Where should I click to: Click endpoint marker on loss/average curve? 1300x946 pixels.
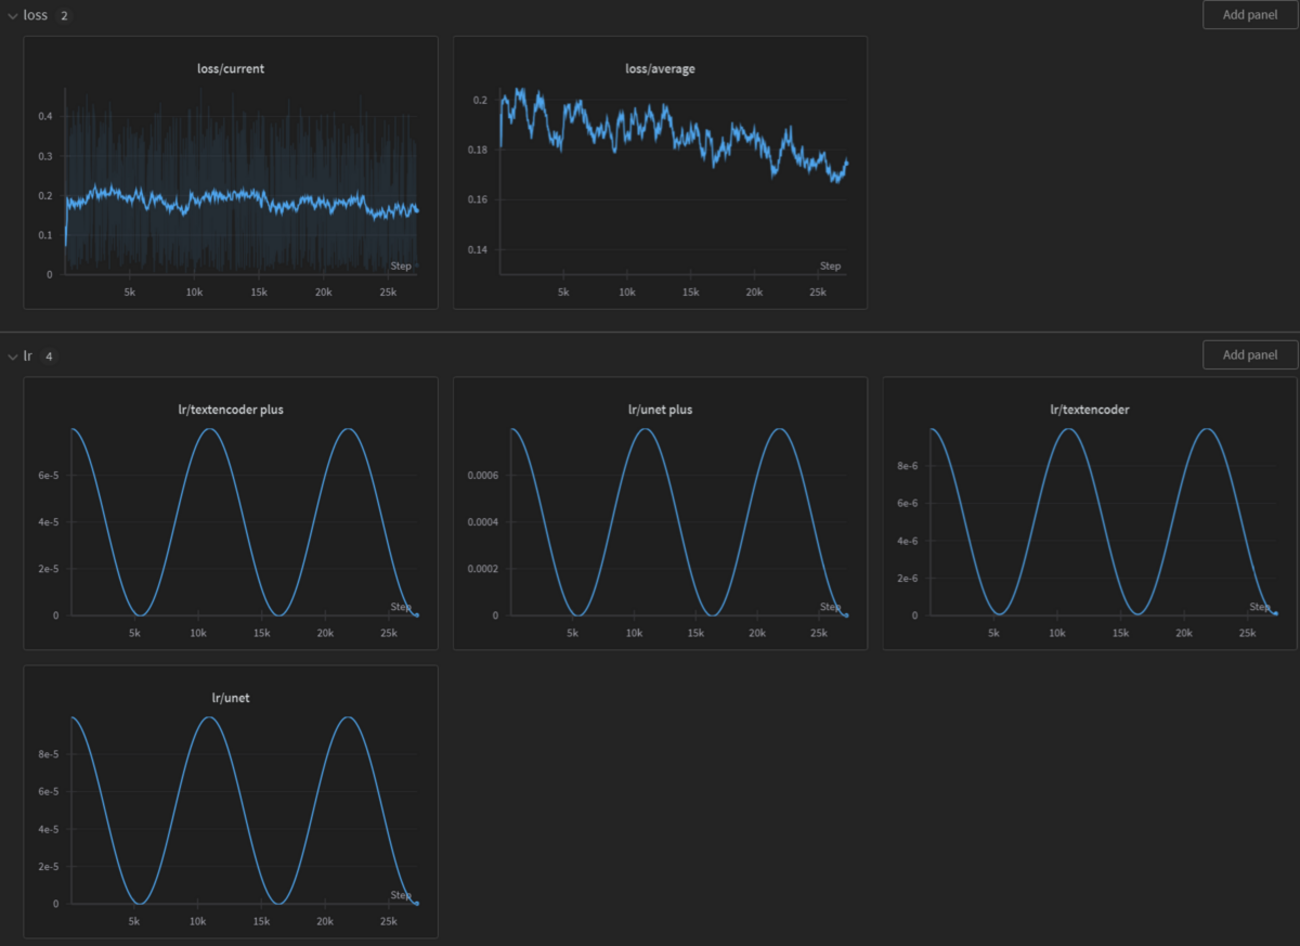click(847, 162)
